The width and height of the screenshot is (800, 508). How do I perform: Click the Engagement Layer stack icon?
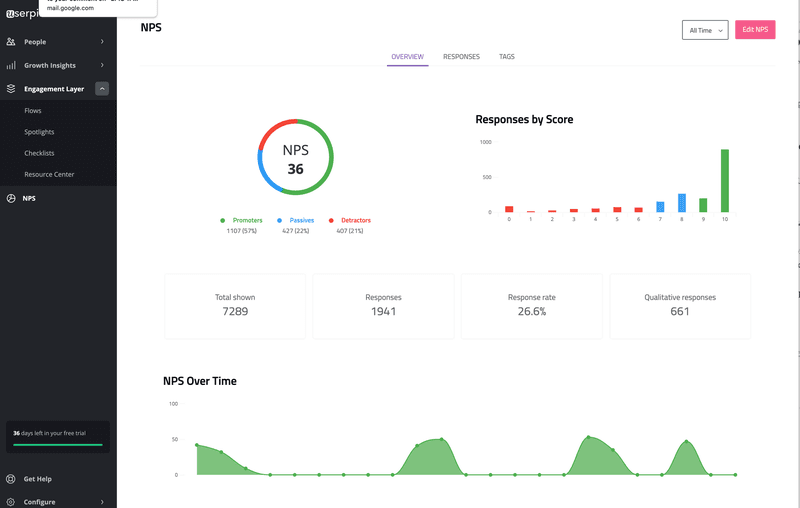[11, 89]
